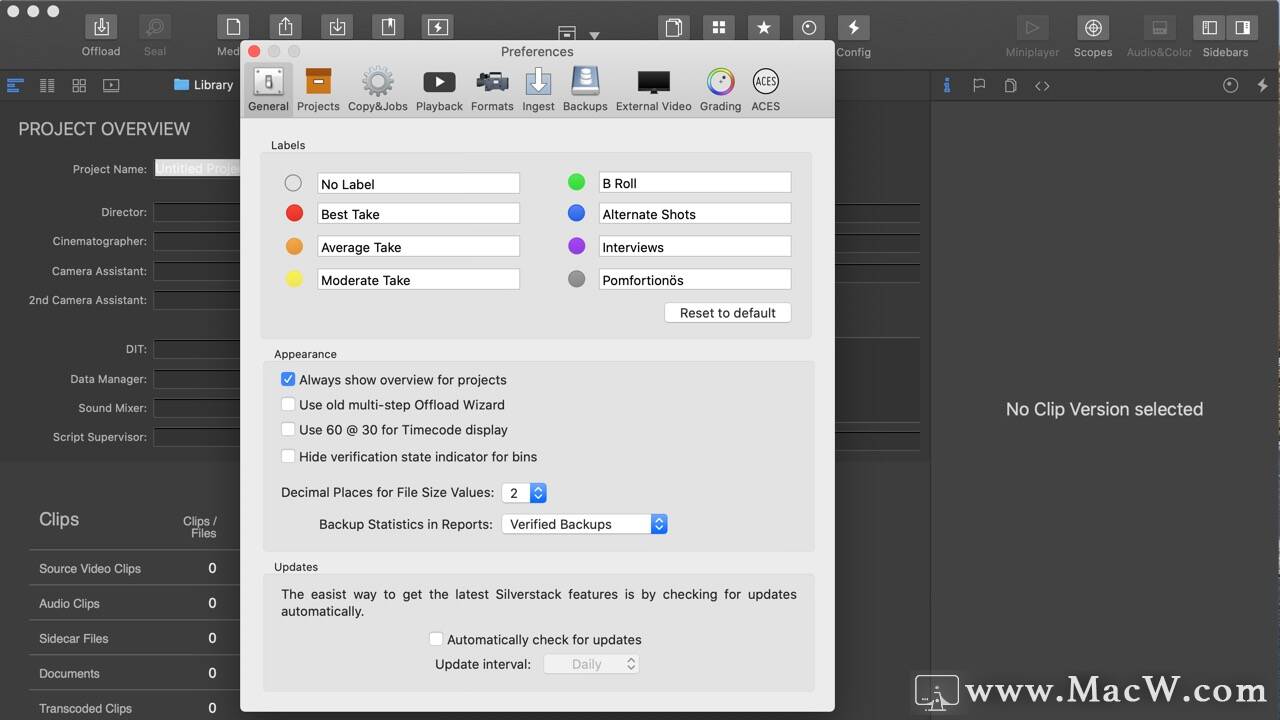Toggle the right sidebar in Sidebars control
Viewport: 1280px width, 720px height.
[1241, 28]
